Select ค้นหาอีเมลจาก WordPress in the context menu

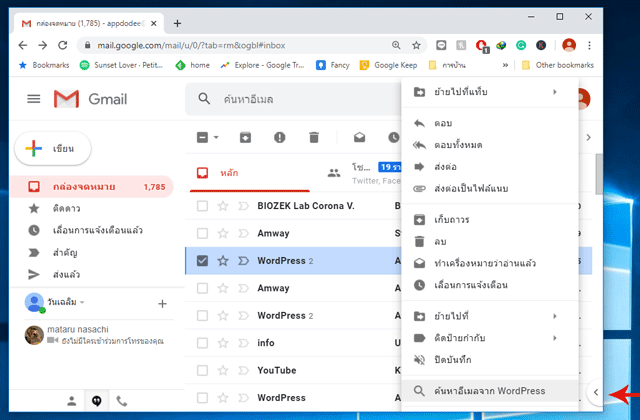(490, 391)
